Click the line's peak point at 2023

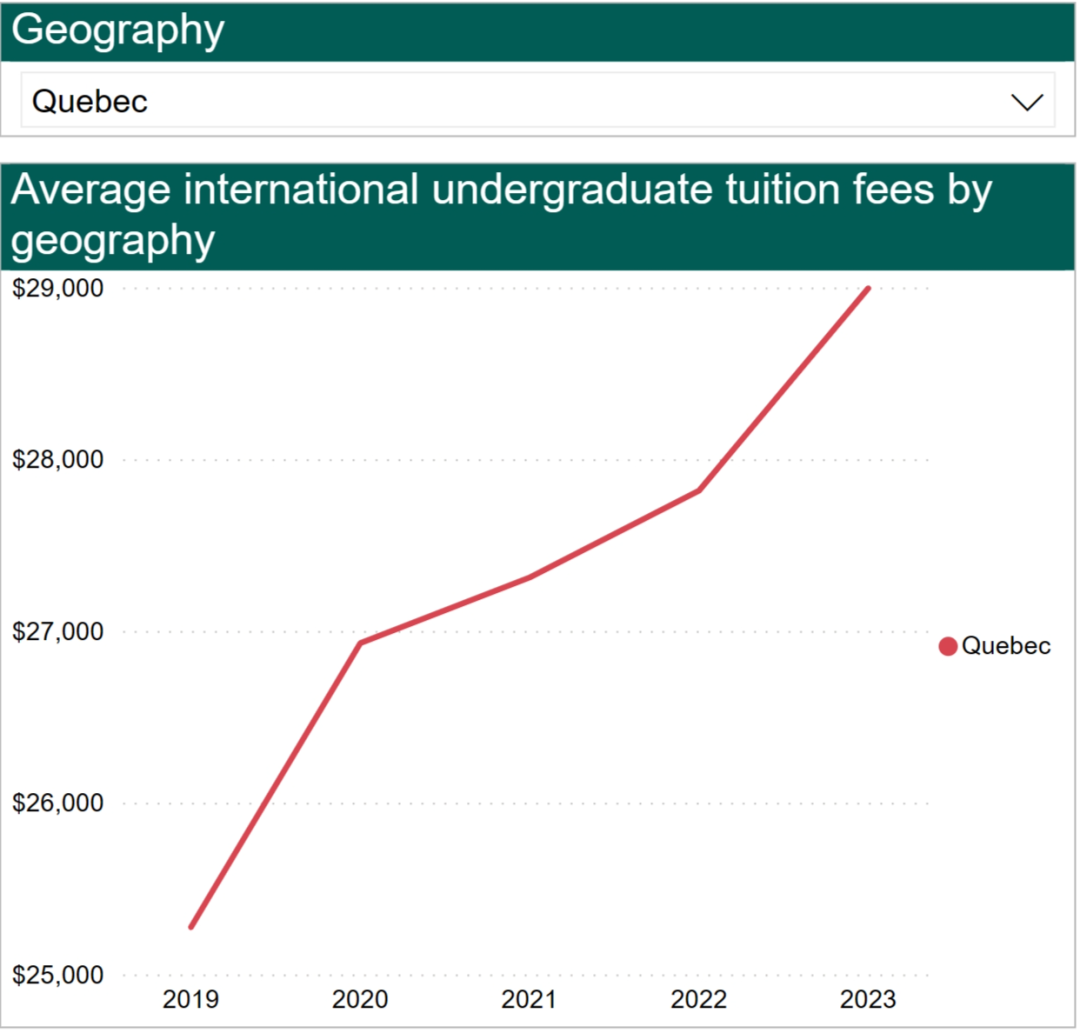(868, 289)
